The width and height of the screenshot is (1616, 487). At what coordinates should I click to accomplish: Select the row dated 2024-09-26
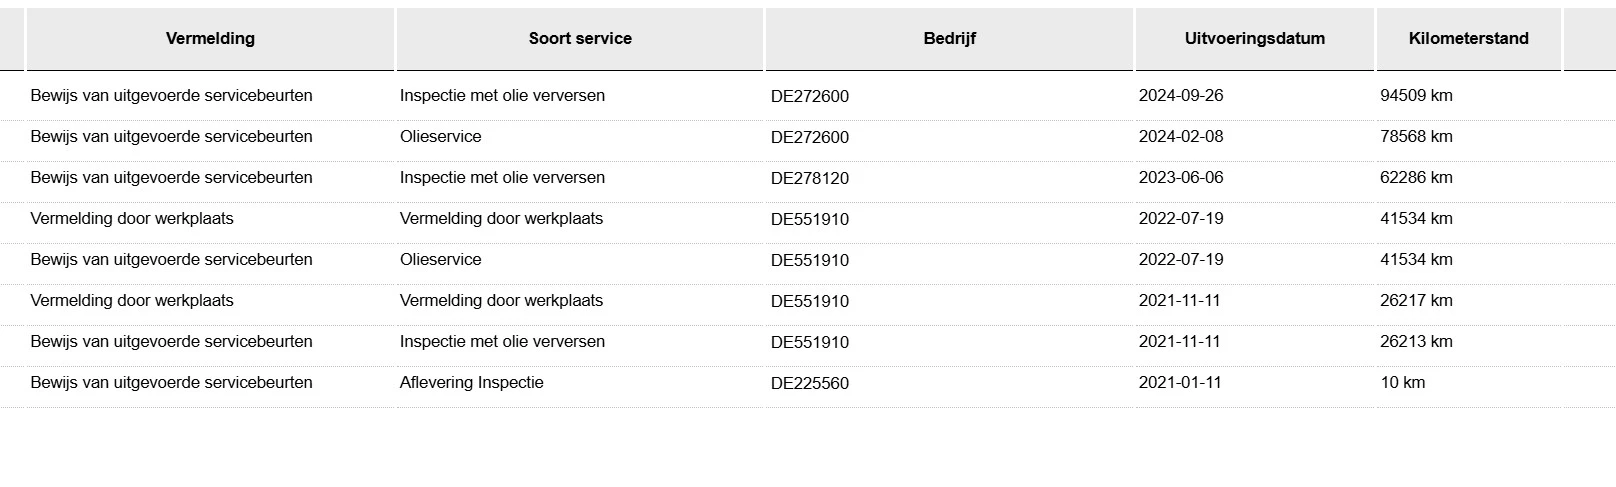click(x=808, y=96)
